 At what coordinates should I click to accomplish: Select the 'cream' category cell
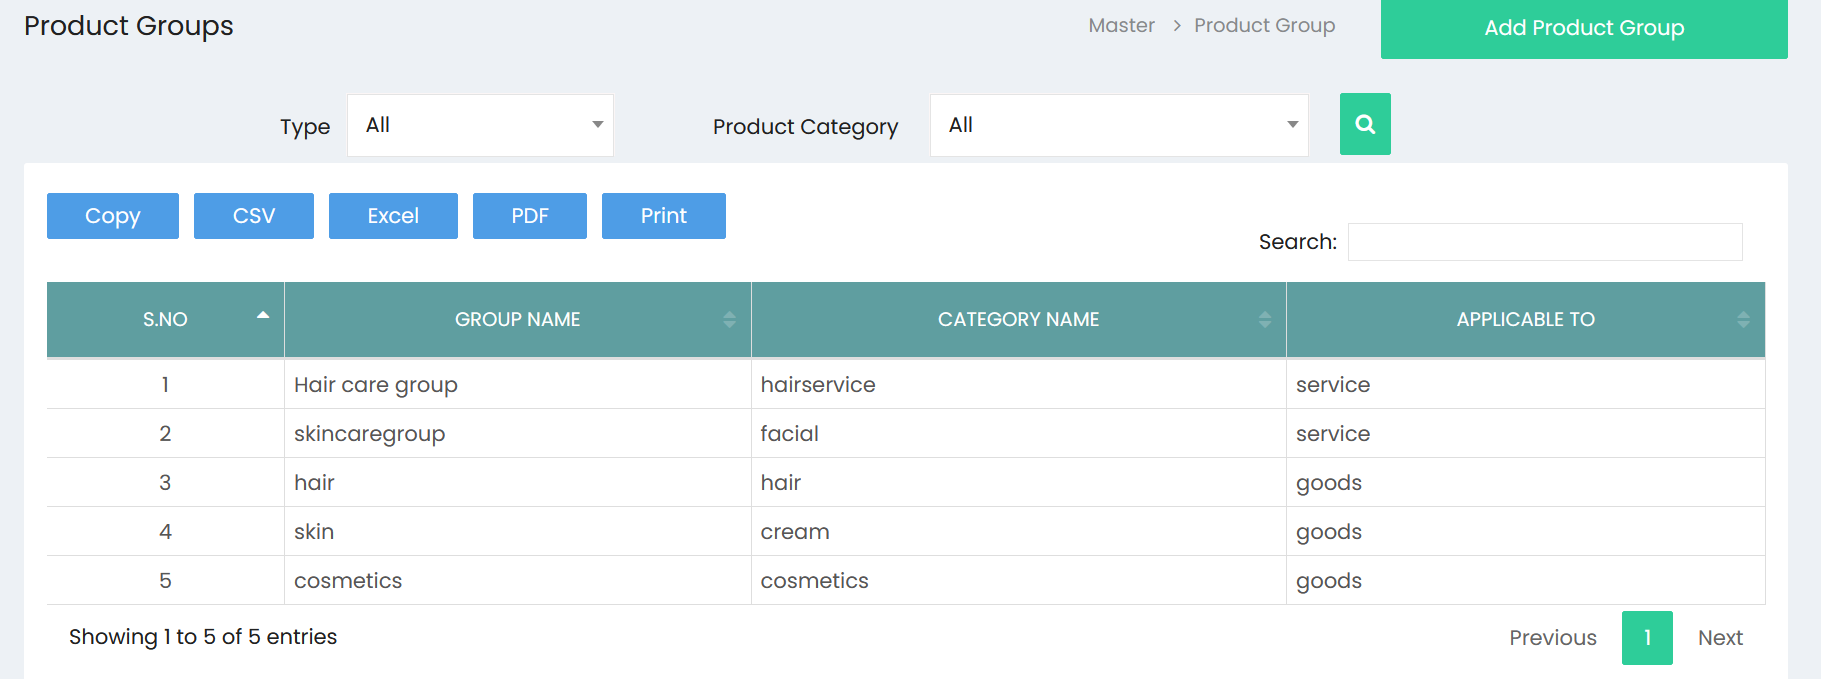click(x=1018, y=532)
